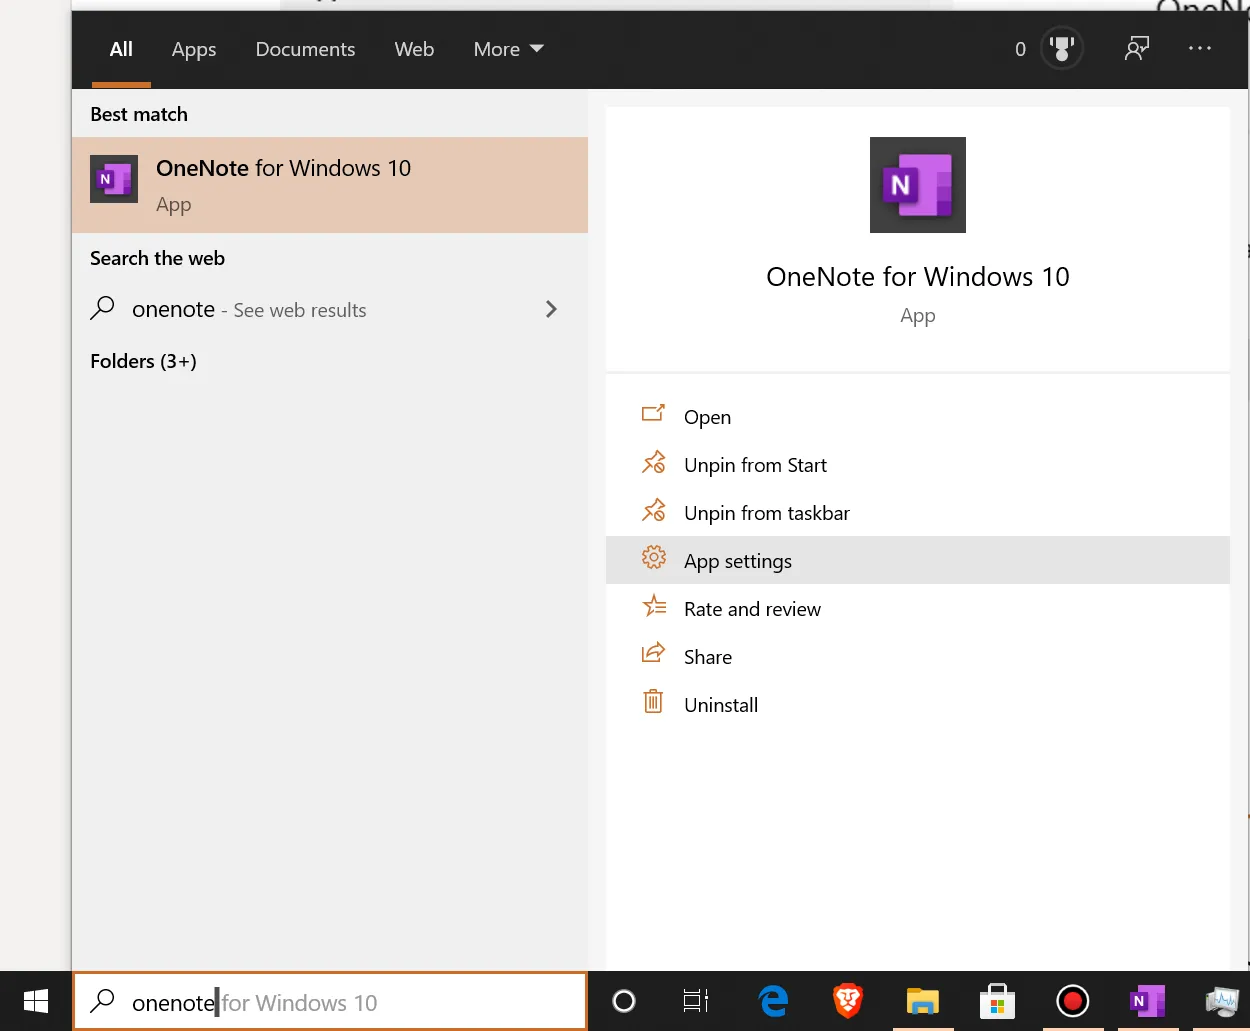Select the Web tab

(x=414, y=49)
